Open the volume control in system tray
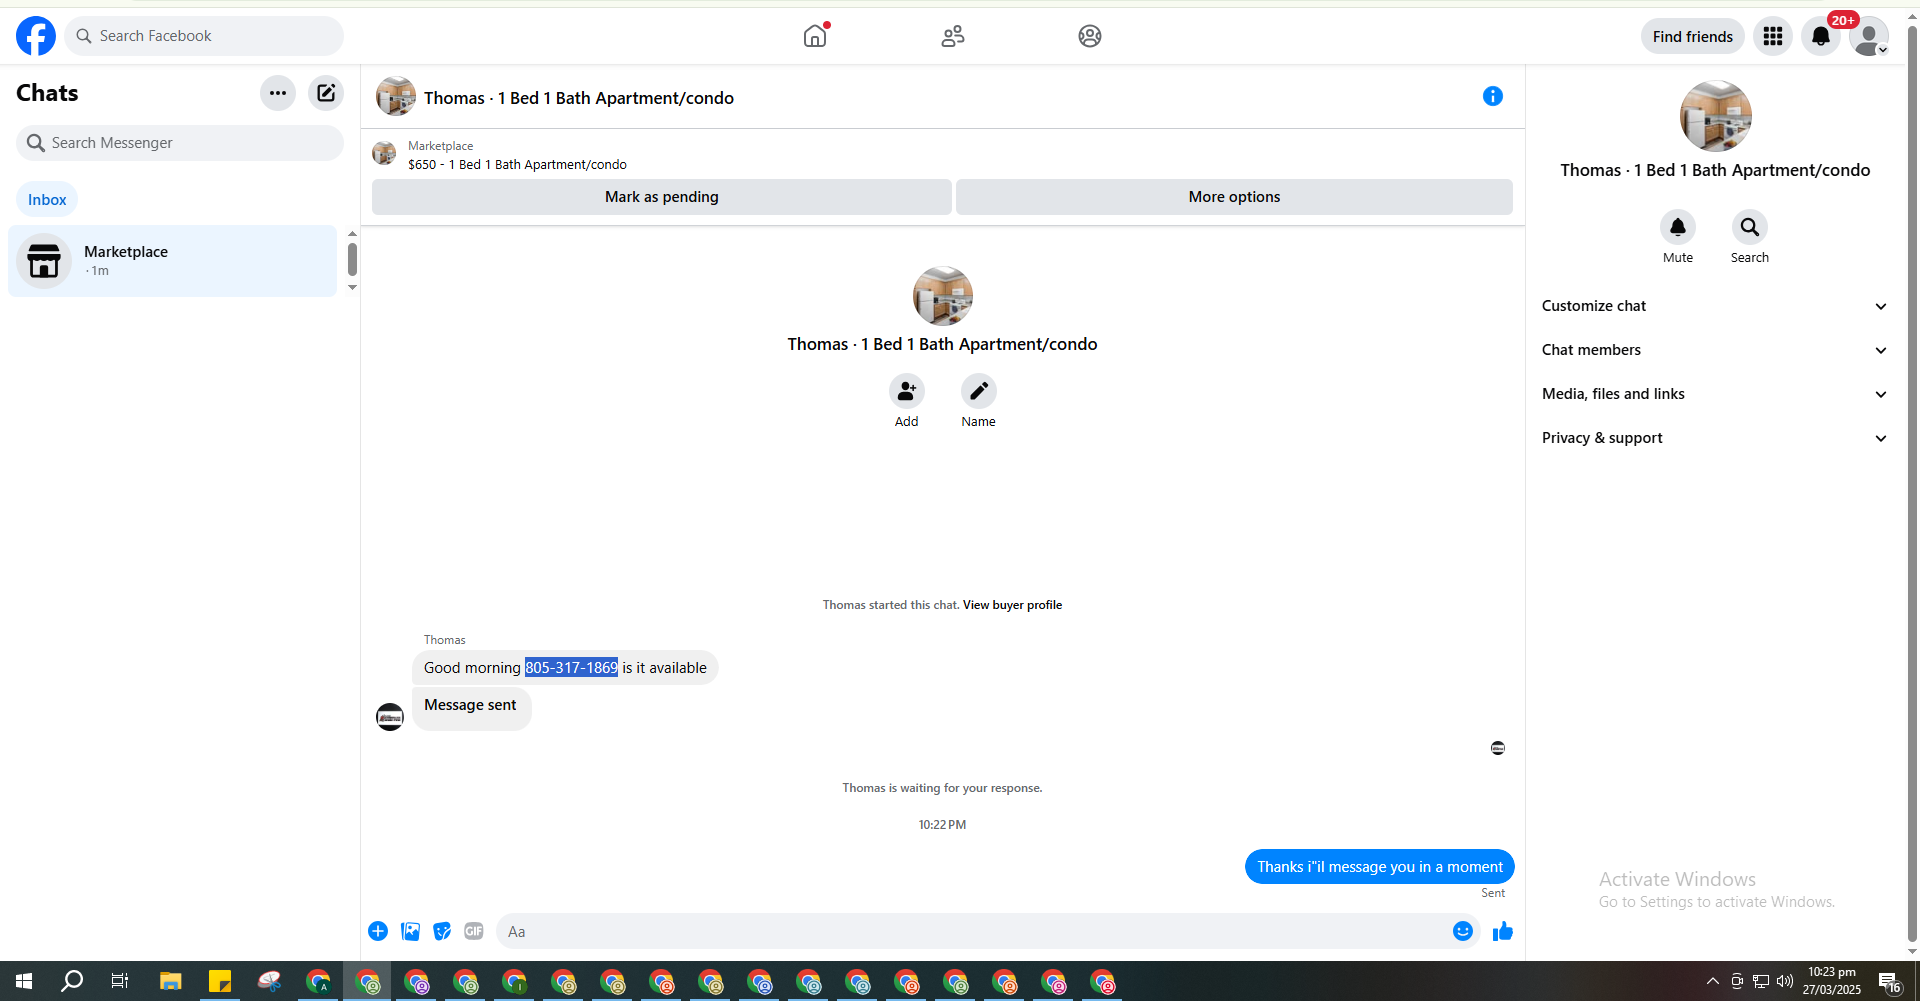 tap(1785, 981)
